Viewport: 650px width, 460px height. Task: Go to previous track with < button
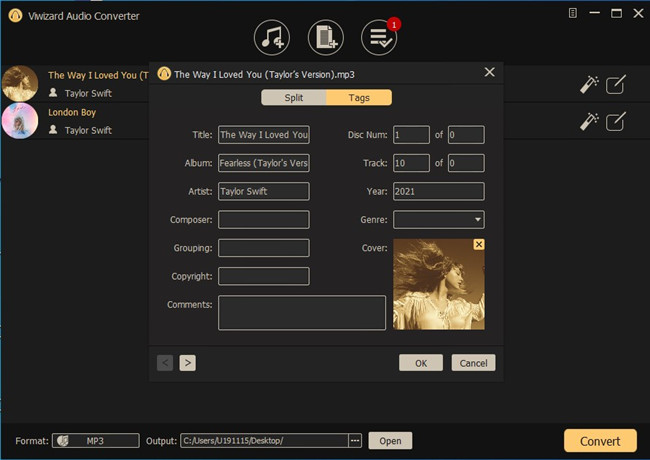pyautogui.click(x=165, y=363)
